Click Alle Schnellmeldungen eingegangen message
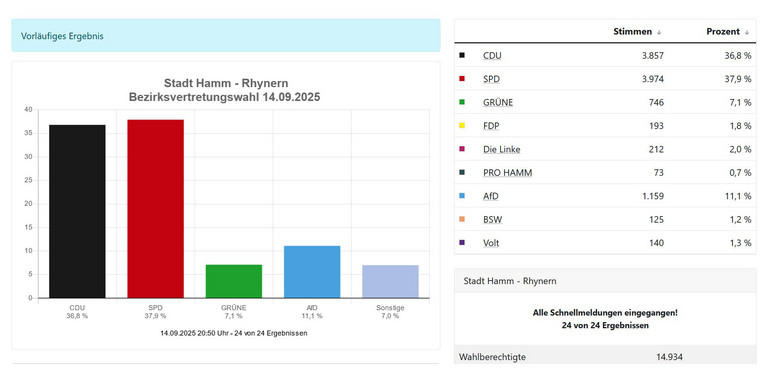768x377 pixels. click(605, 313)
